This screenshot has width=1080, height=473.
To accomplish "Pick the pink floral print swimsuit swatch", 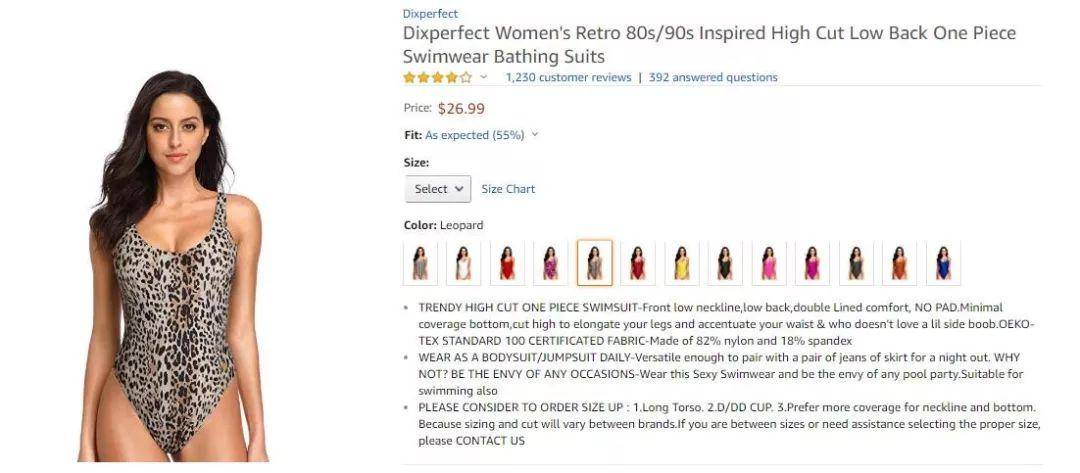I will 550,263.
